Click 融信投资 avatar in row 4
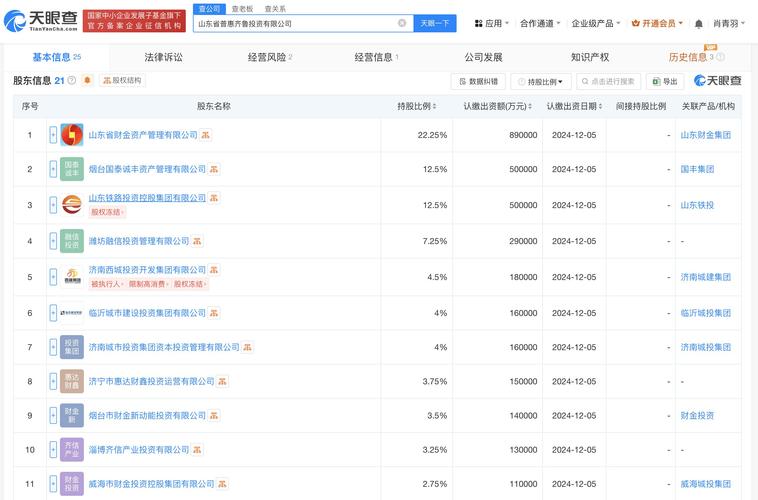This screenshot has height=500, width=758. pos(72,241)
